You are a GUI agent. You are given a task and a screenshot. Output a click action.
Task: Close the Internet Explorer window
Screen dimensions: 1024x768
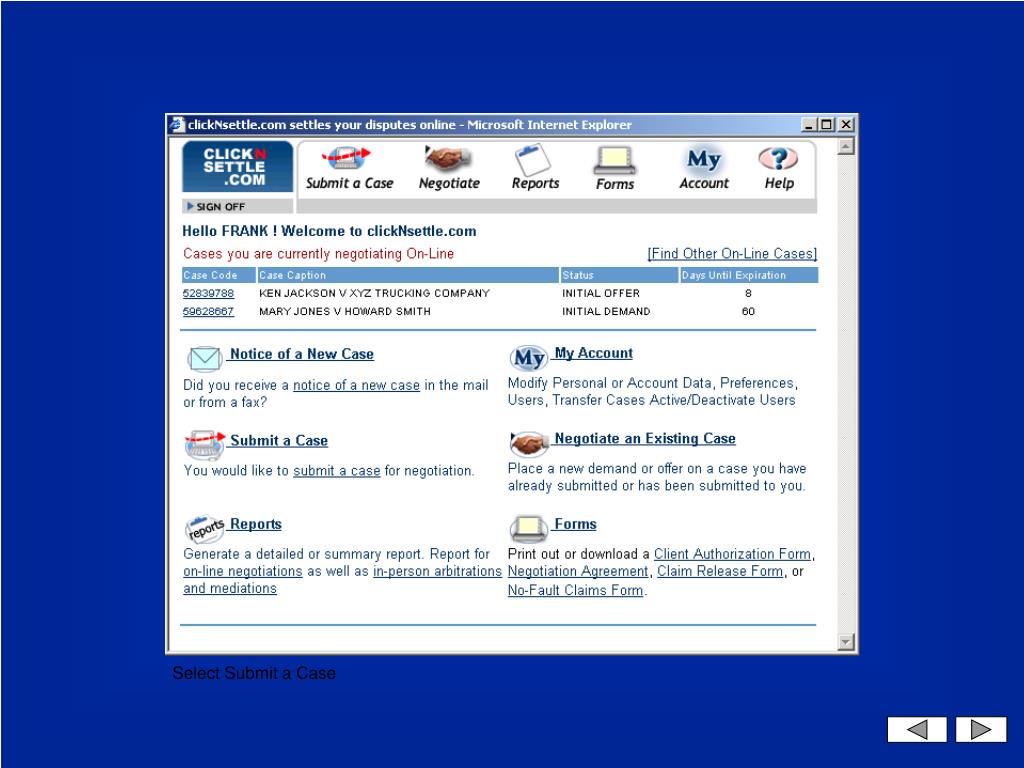[x=846, y=124]
